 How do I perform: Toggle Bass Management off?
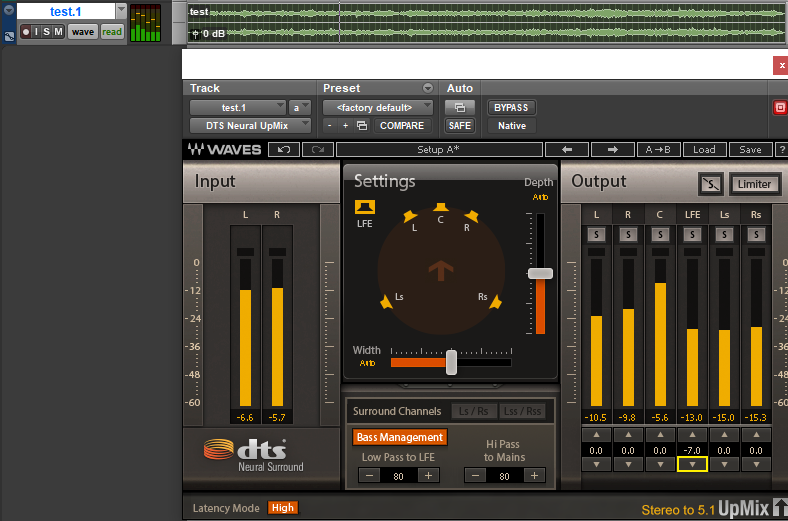[x=400, y=437]
